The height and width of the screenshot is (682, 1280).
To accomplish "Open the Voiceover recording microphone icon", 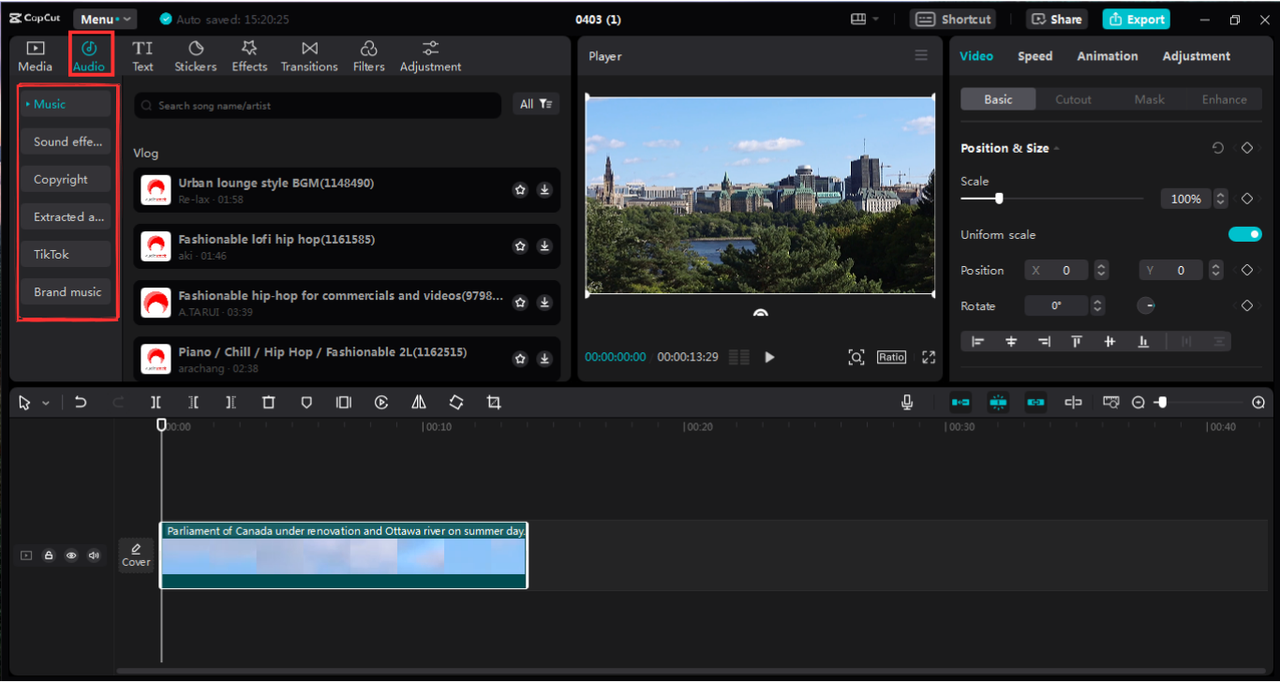I will [906, 402].
